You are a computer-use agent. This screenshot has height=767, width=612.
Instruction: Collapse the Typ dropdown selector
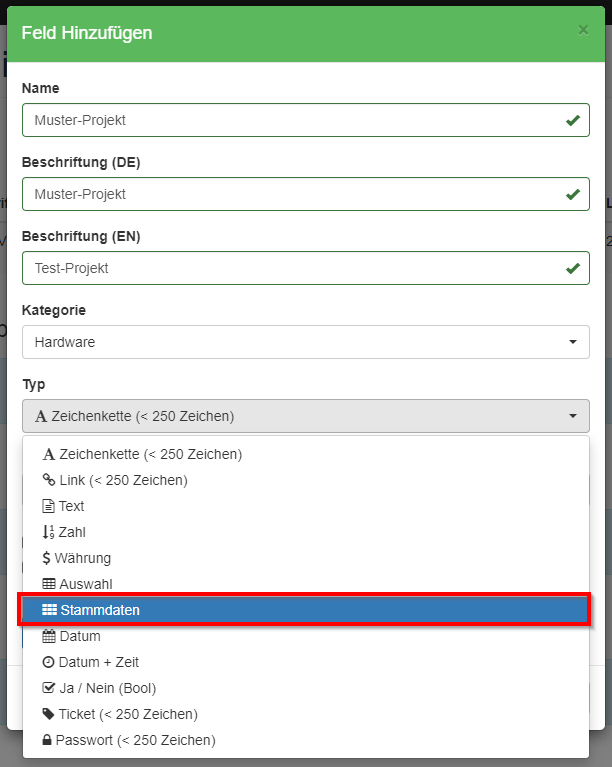305,416
